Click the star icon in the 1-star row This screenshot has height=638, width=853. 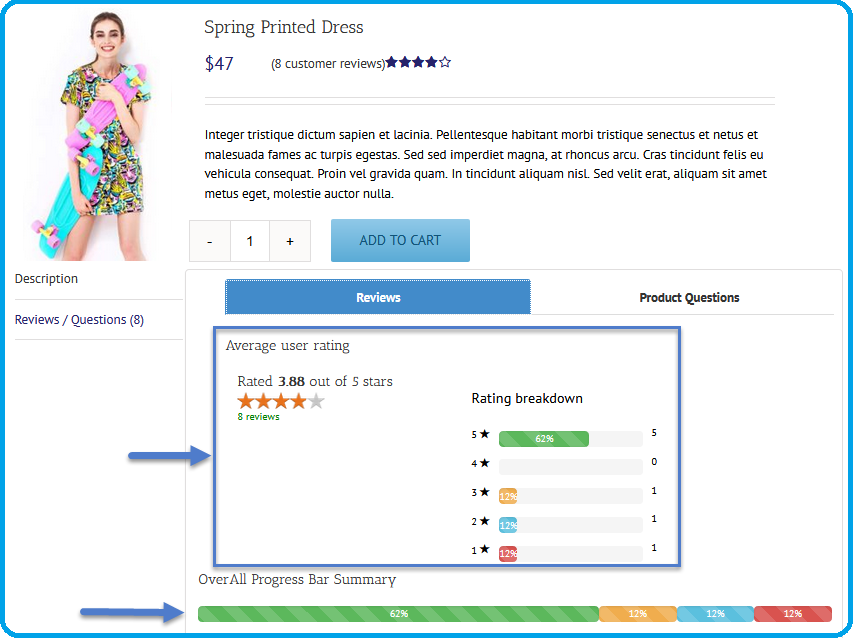tap(485, 549)
